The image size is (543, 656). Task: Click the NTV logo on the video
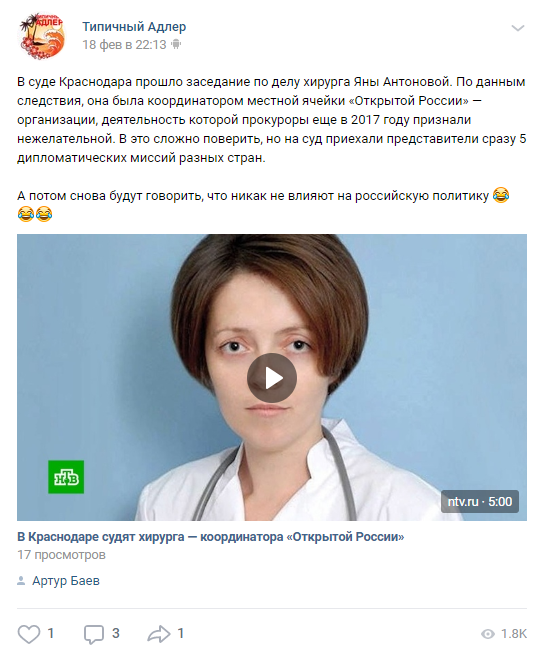coord(66,477)
